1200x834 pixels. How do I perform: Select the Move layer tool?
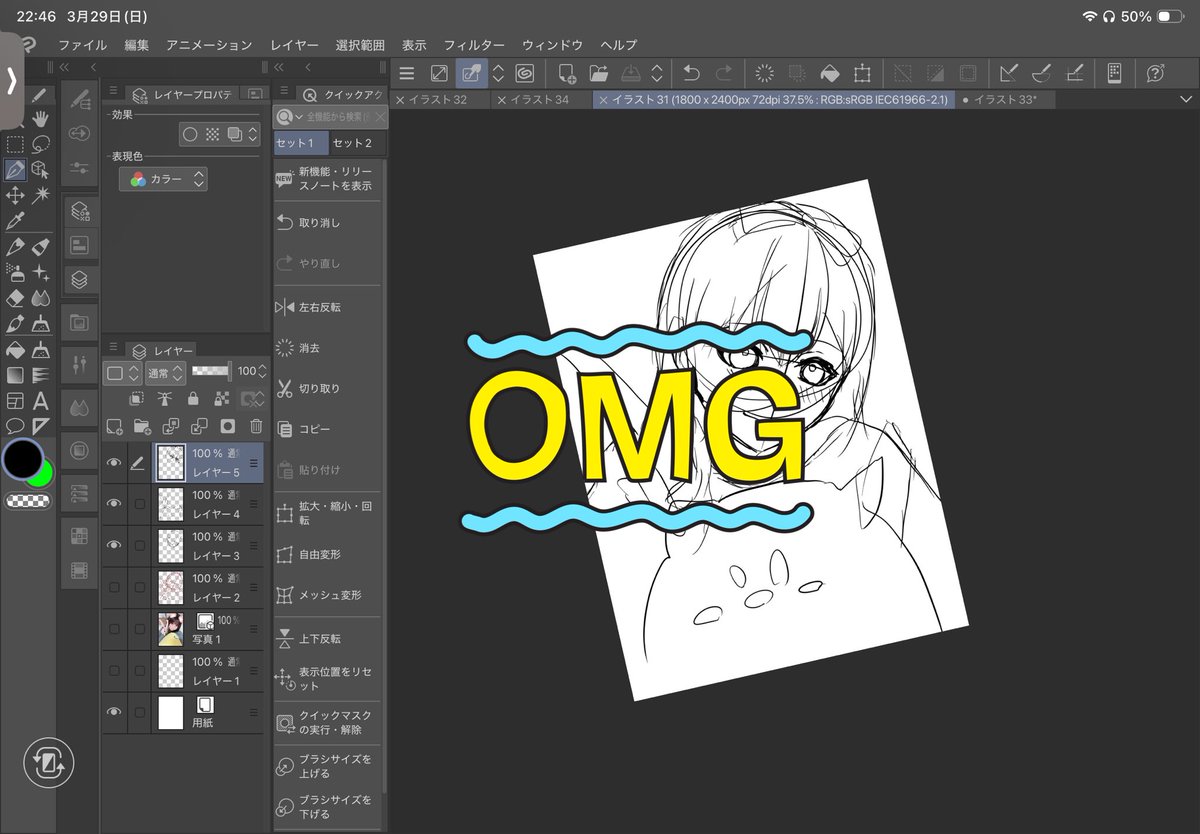point(15,195)
